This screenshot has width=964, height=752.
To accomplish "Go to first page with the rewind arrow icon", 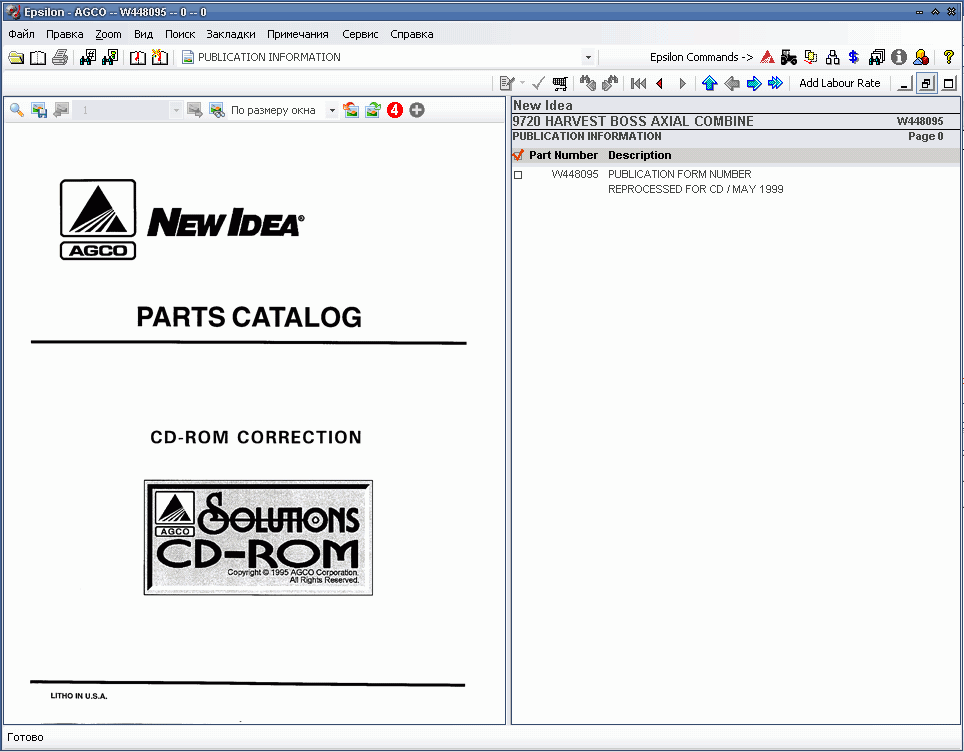I will 638,83.
